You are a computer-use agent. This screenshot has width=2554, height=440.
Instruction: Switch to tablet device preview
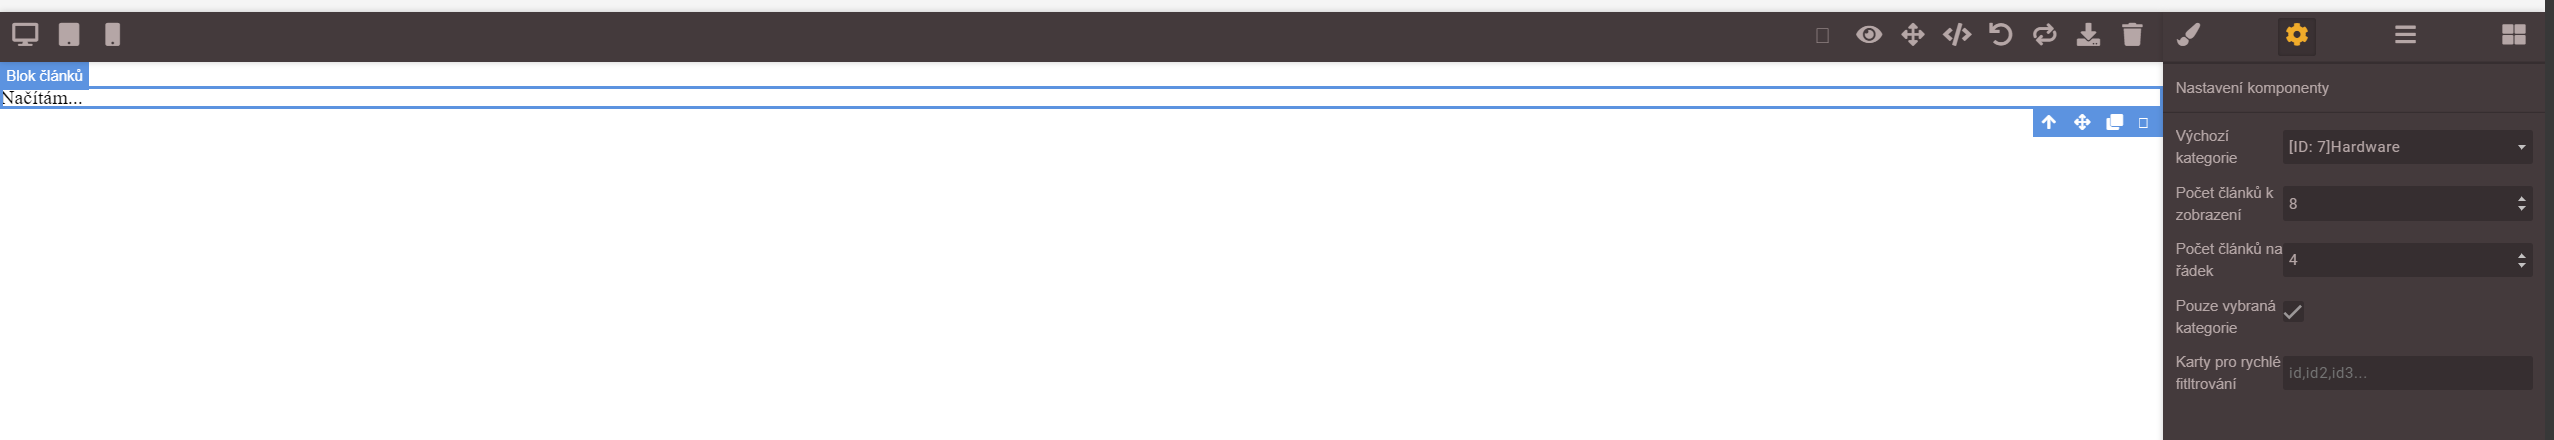tap(69, 35)
